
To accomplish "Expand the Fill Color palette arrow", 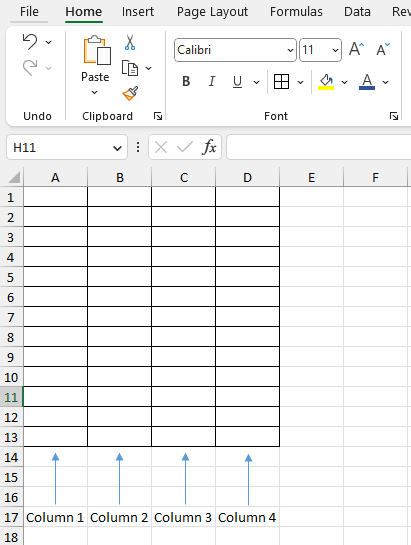I will 344,82.
